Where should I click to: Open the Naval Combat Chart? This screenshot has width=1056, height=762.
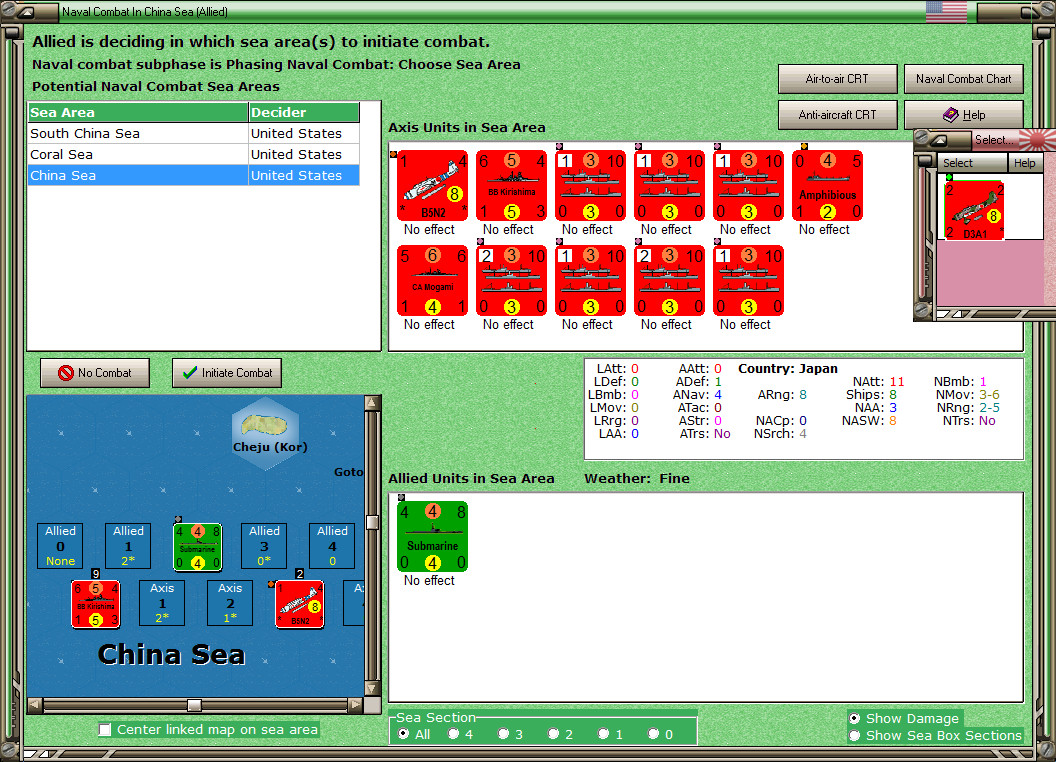pyautogui.click(x=963, y=79)
